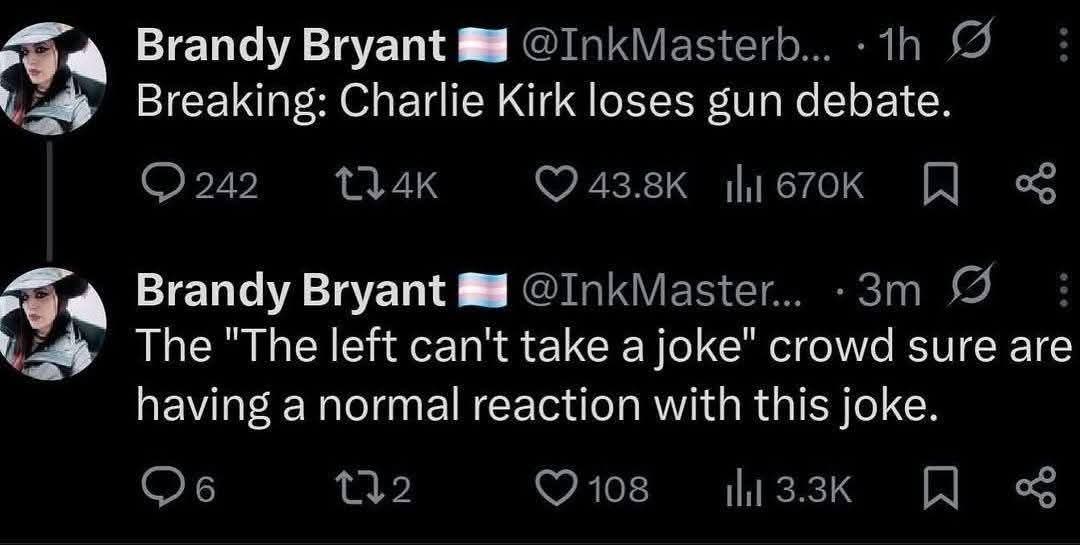Retweet the second tweet with 2 reposts
The image size is (1080, 545).
tap(358, 489)
